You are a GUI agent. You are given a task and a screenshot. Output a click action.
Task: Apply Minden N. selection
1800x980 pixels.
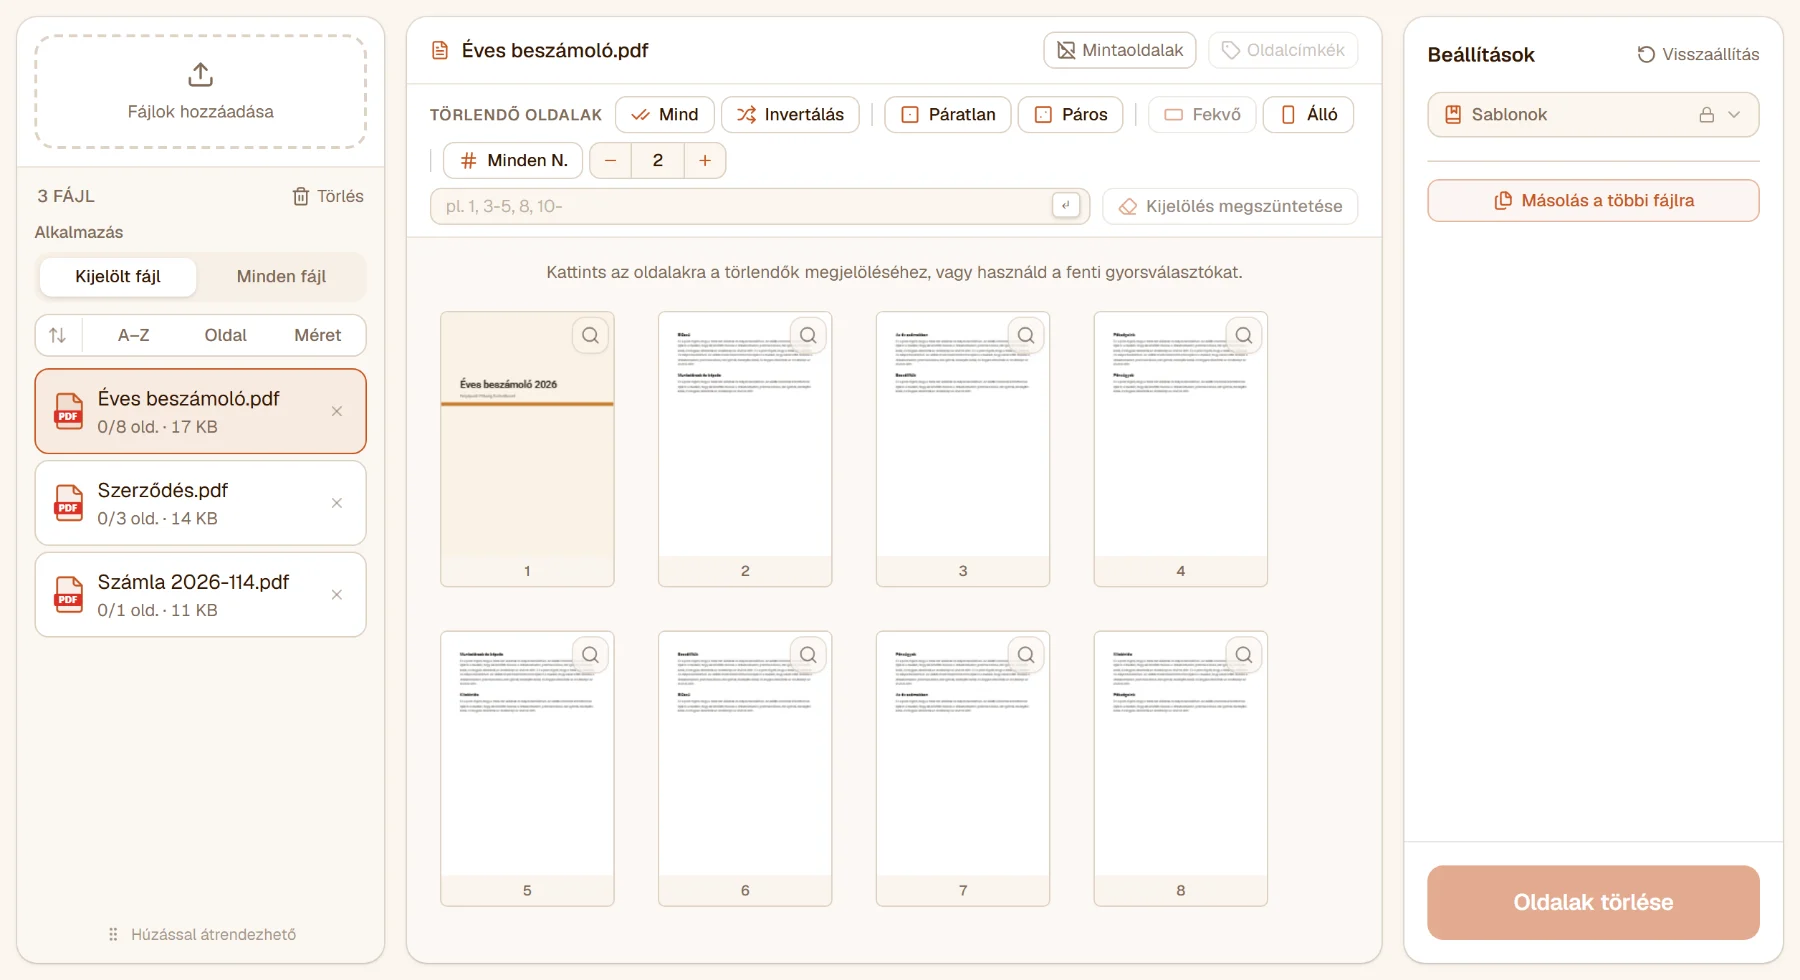[513, 160]
